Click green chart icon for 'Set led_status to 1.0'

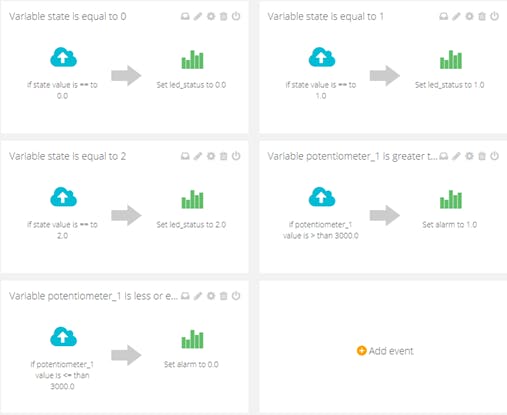pyautogui.click(x=451, y=60)
